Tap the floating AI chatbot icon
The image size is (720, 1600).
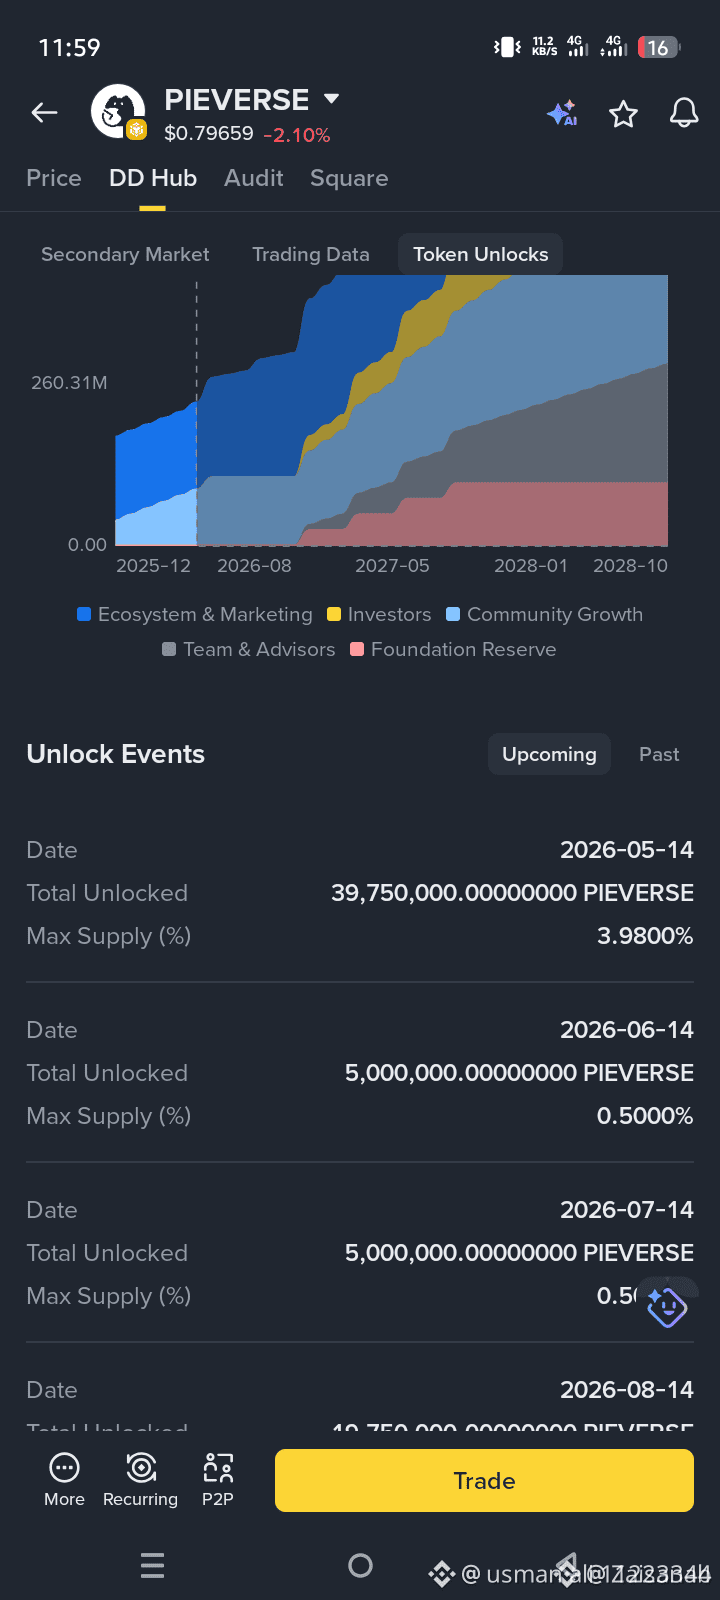click(666, 1305)
